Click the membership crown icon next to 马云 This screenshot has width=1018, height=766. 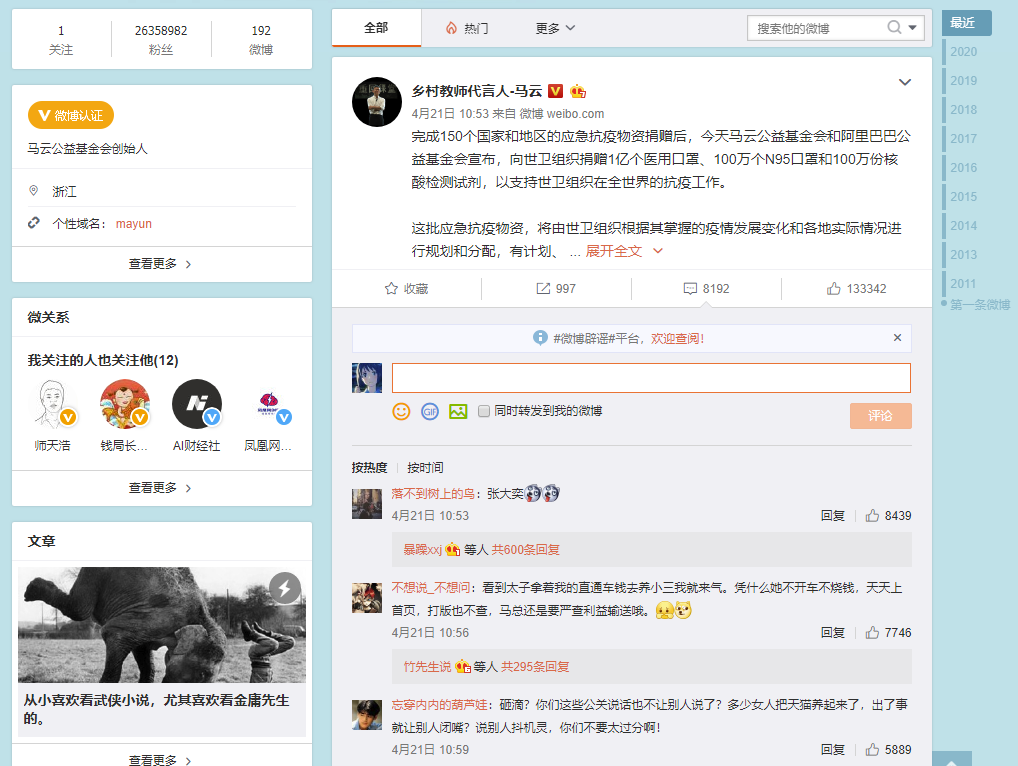pyautogui.click(x=578, y=92)
